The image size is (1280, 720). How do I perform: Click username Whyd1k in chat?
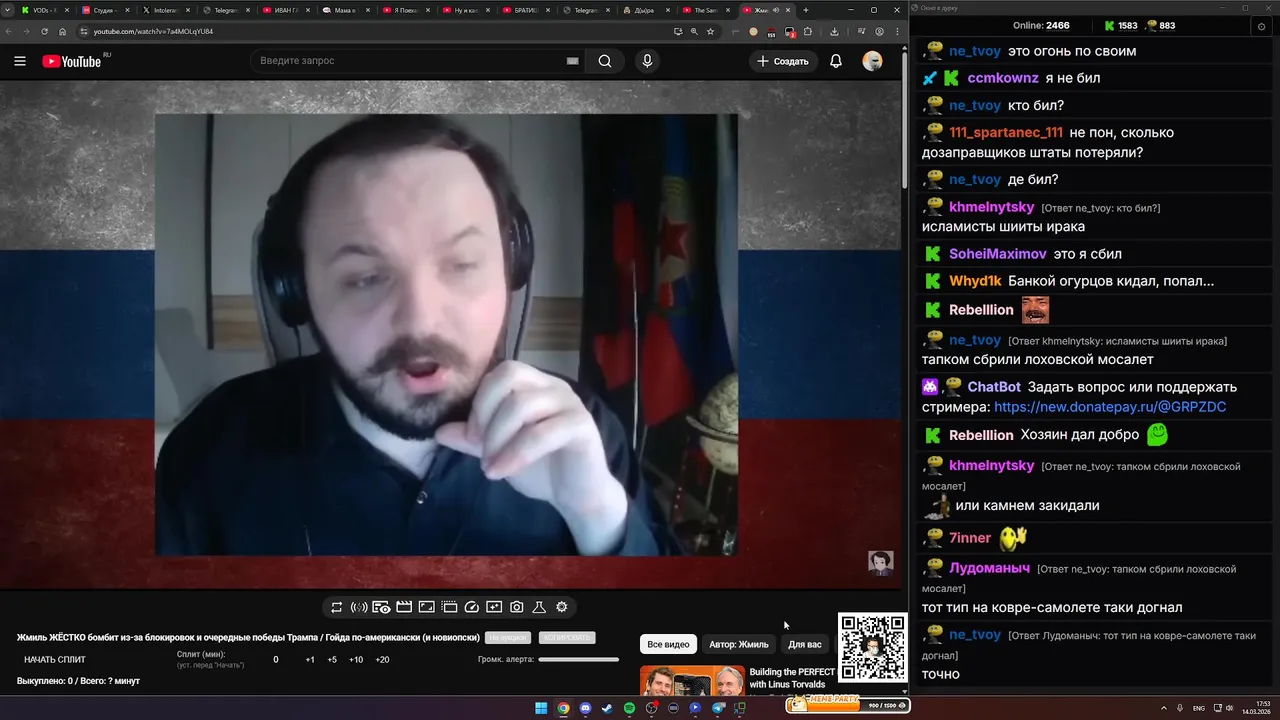975,281
